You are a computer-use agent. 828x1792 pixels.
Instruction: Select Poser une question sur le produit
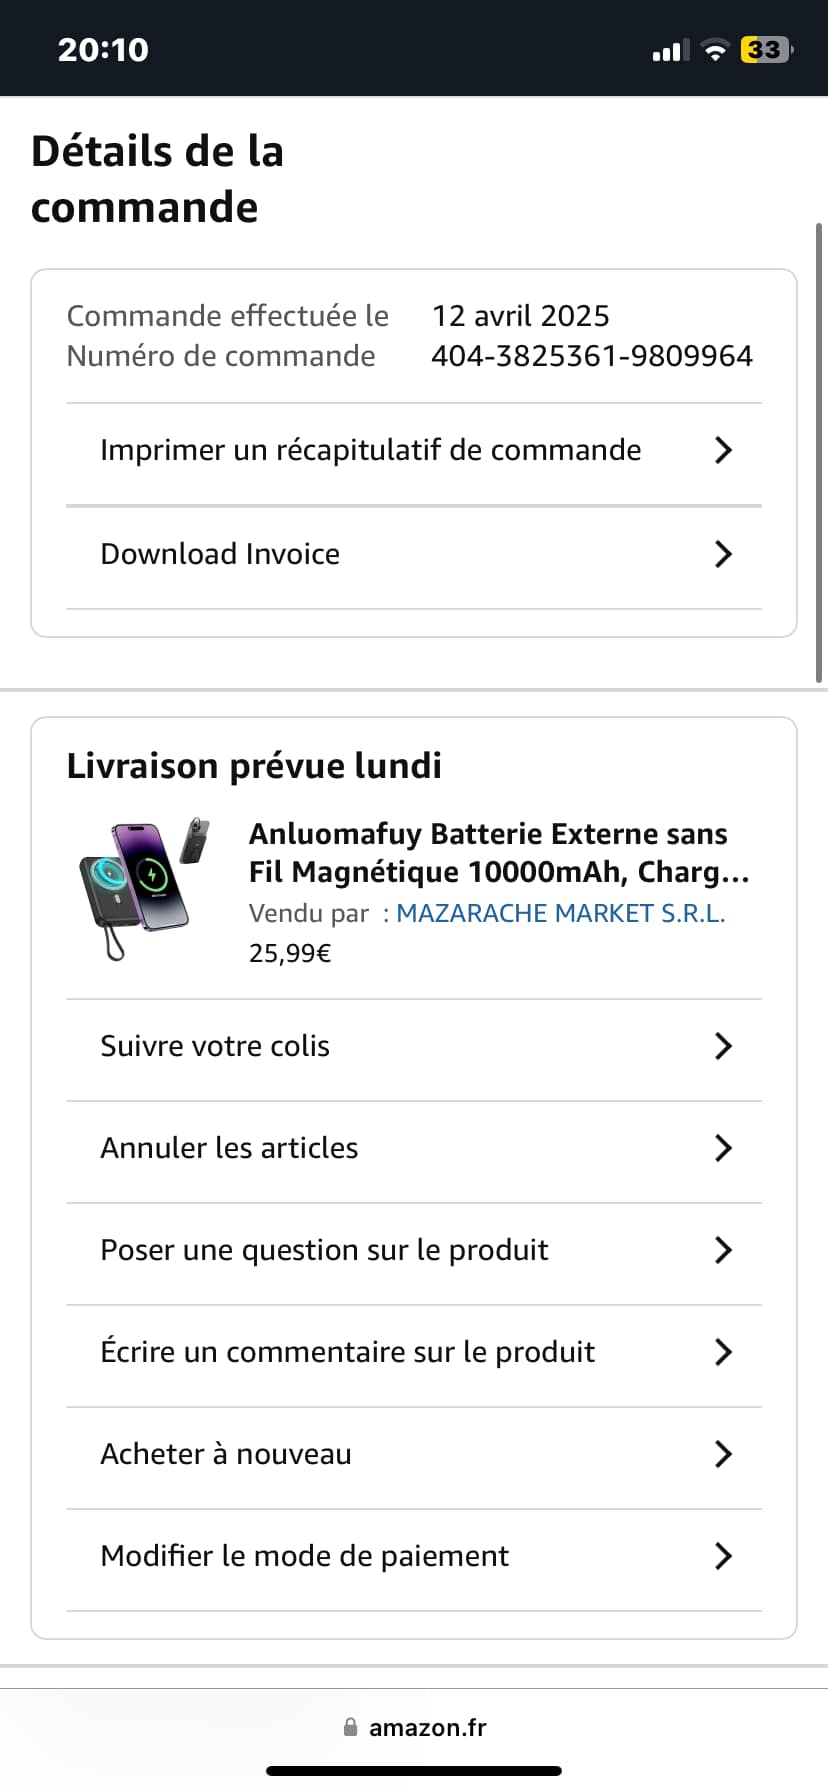point(414,1254)
